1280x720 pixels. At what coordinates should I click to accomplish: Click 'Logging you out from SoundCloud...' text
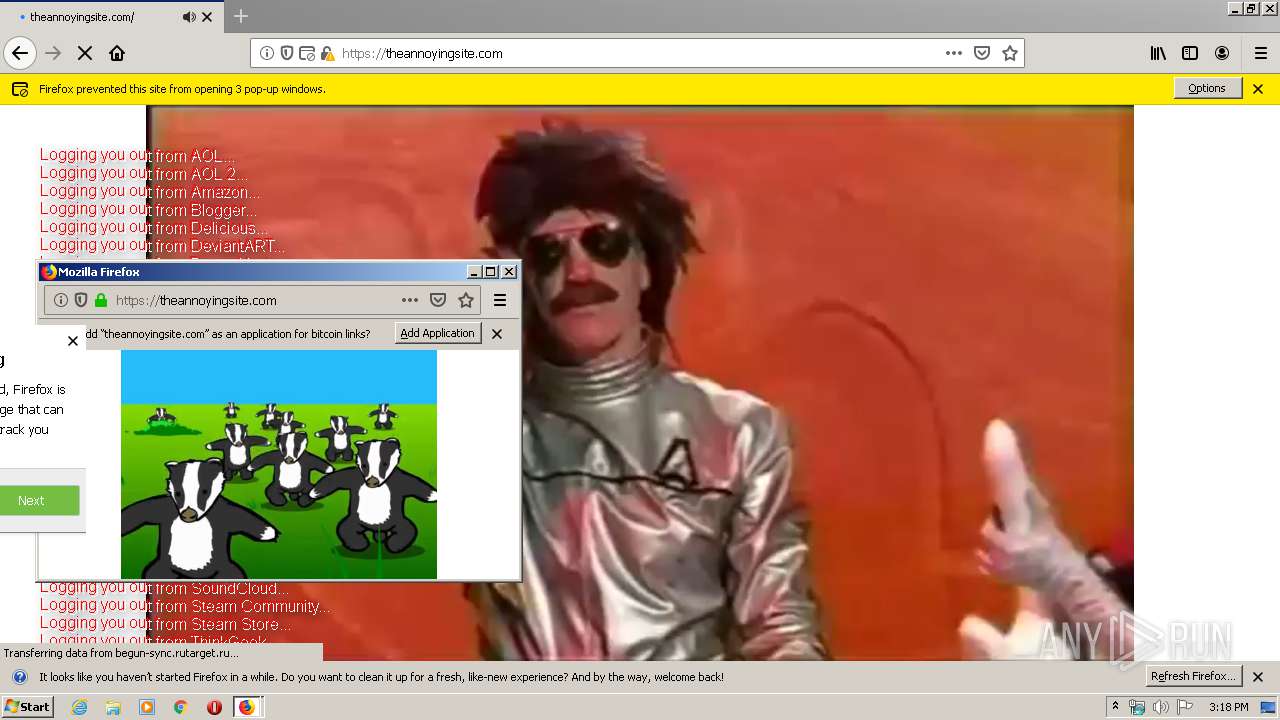(x=164, y=588)
